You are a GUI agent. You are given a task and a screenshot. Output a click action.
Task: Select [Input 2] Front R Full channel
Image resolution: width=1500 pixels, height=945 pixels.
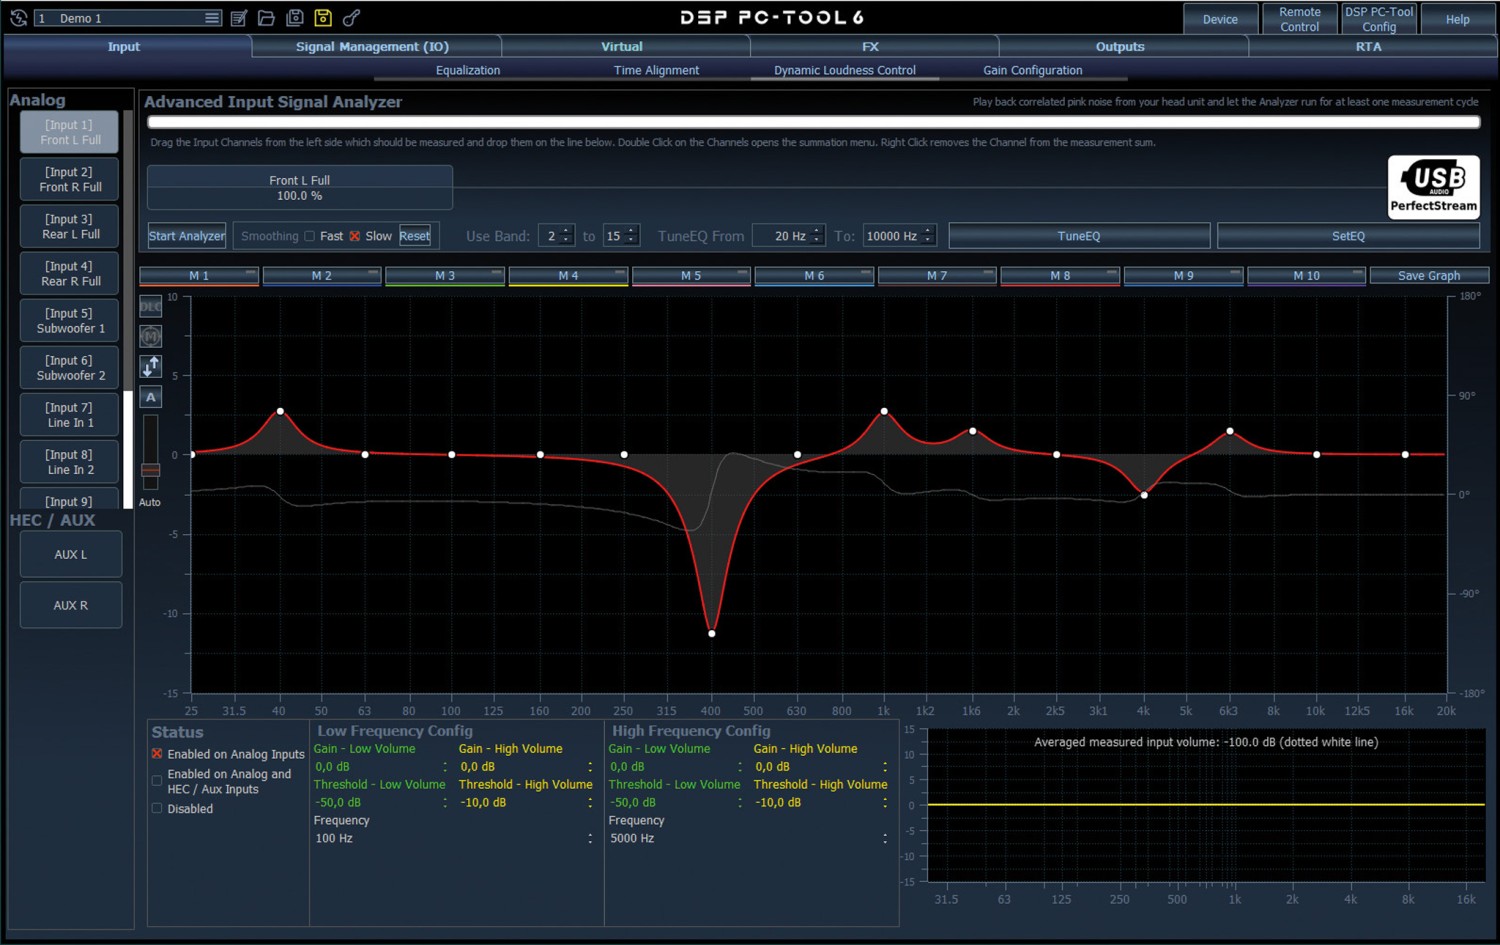[x=70, y=179]
